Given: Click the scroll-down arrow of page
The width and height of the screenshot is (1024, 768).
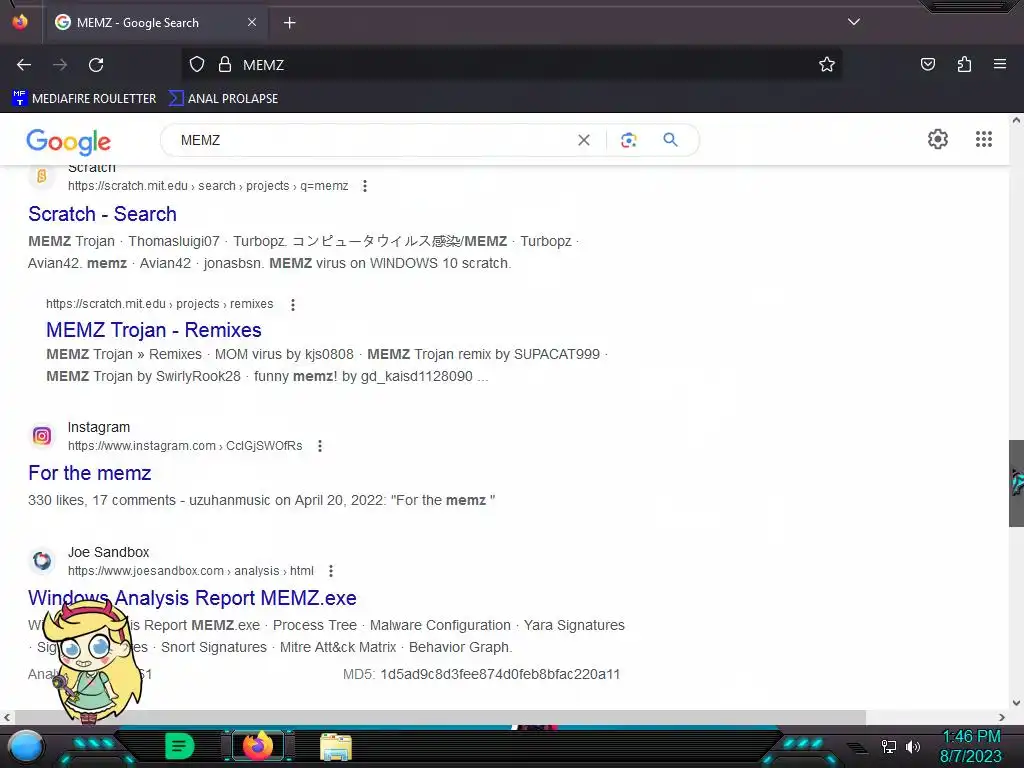Looking at the screenshot, I should click(x=1016, y=703).
